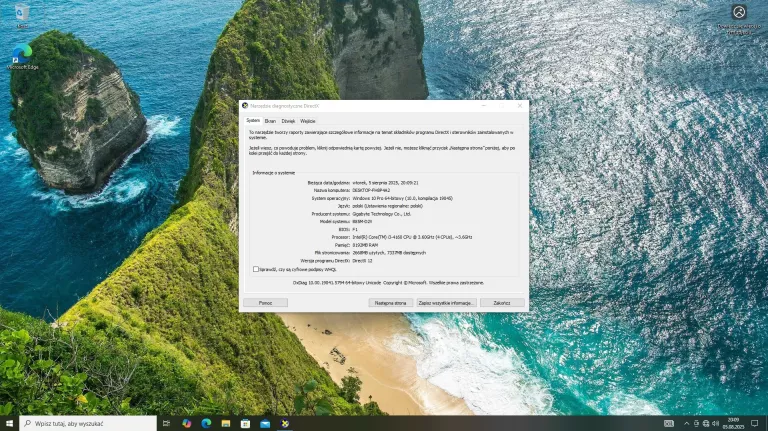Switch to the Ekran tab

(270, 120)
